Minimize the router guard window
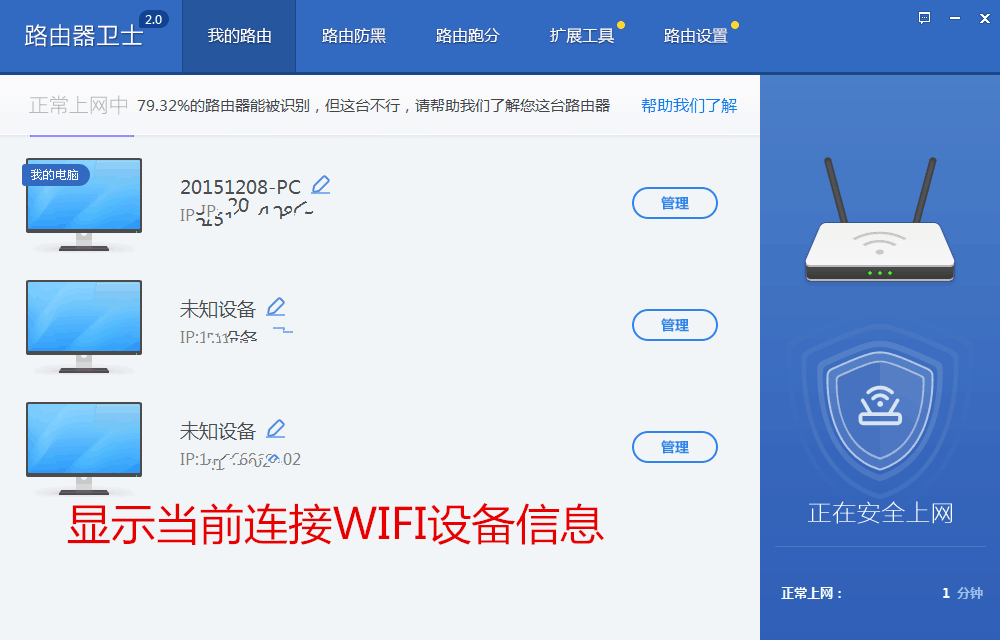The image size is (1000, 640). coord(955,18)
